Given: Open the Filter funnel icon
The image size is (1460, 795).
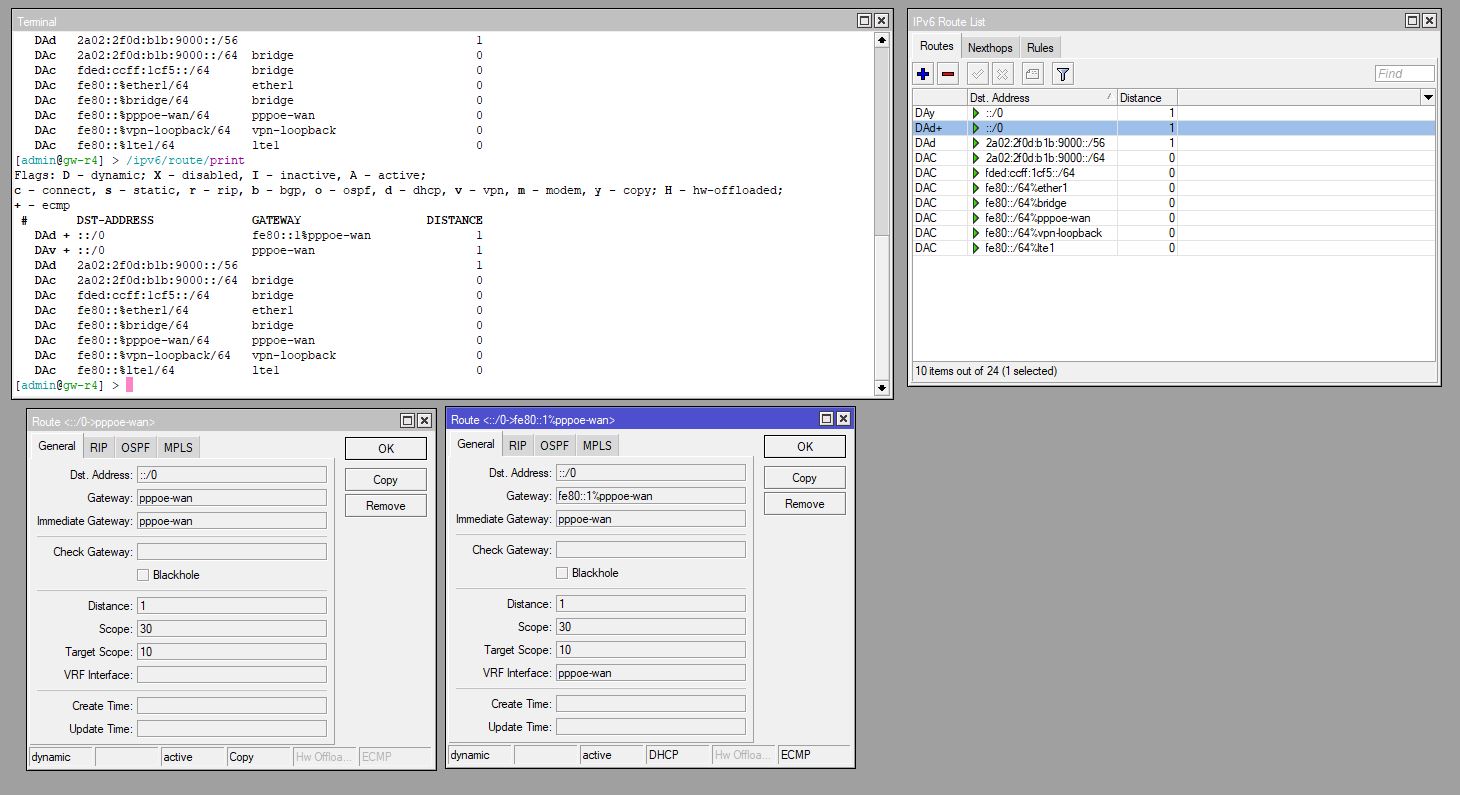Looking at the screenshot, I should click(1063, 74).
